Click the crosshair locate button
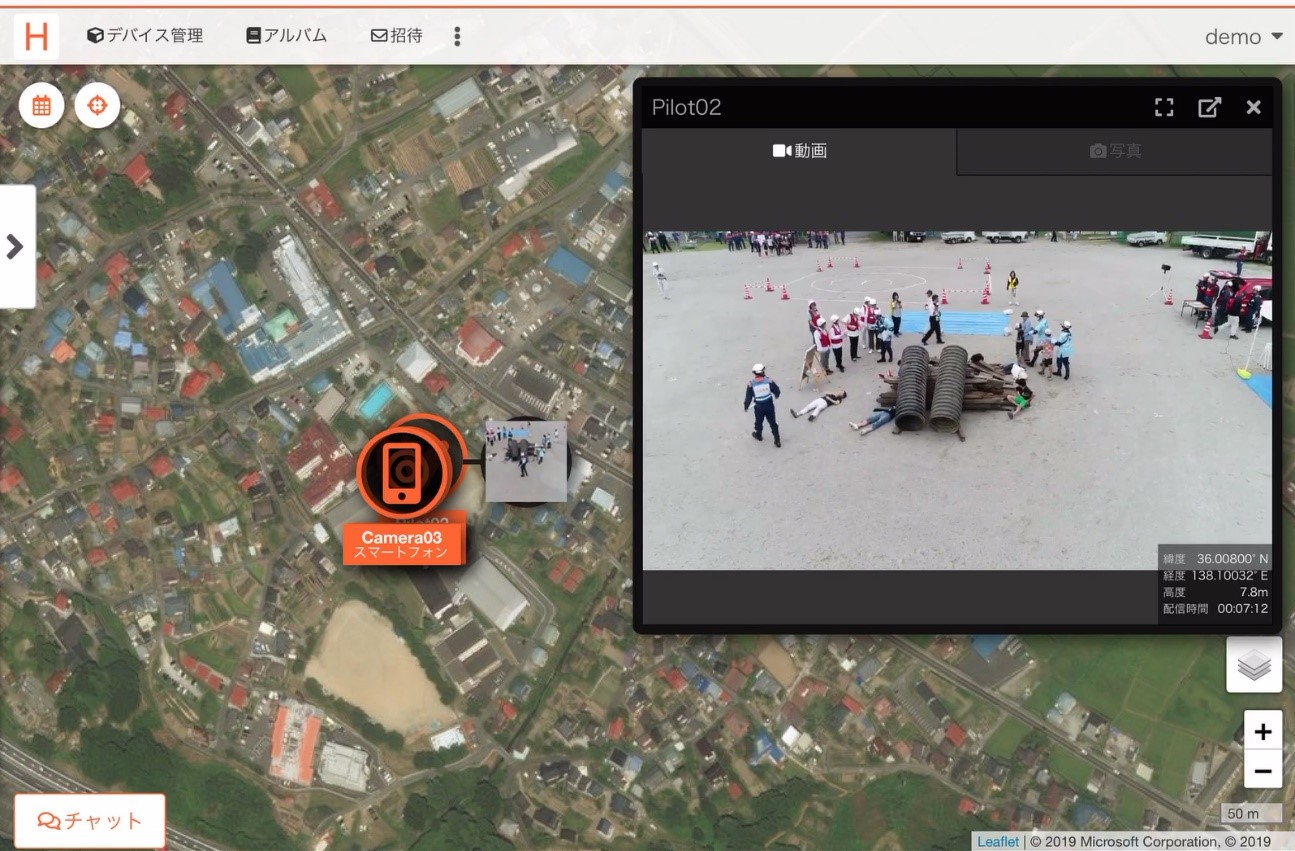Screen dimensions: 1295x851 (x=97, y=105)
